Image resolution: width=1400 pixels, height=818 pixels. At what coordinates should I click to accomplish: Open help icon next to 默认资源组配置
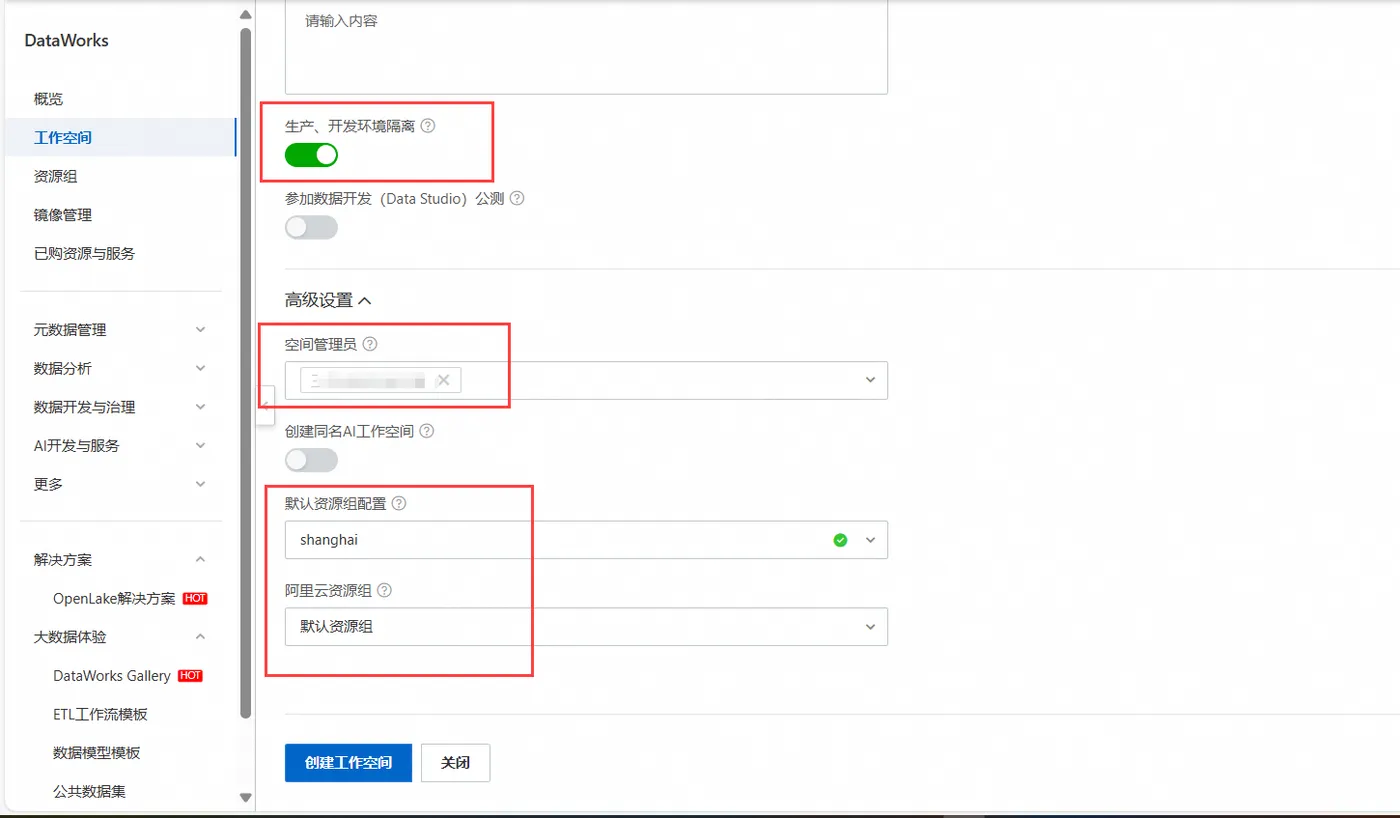coord(399,503)
